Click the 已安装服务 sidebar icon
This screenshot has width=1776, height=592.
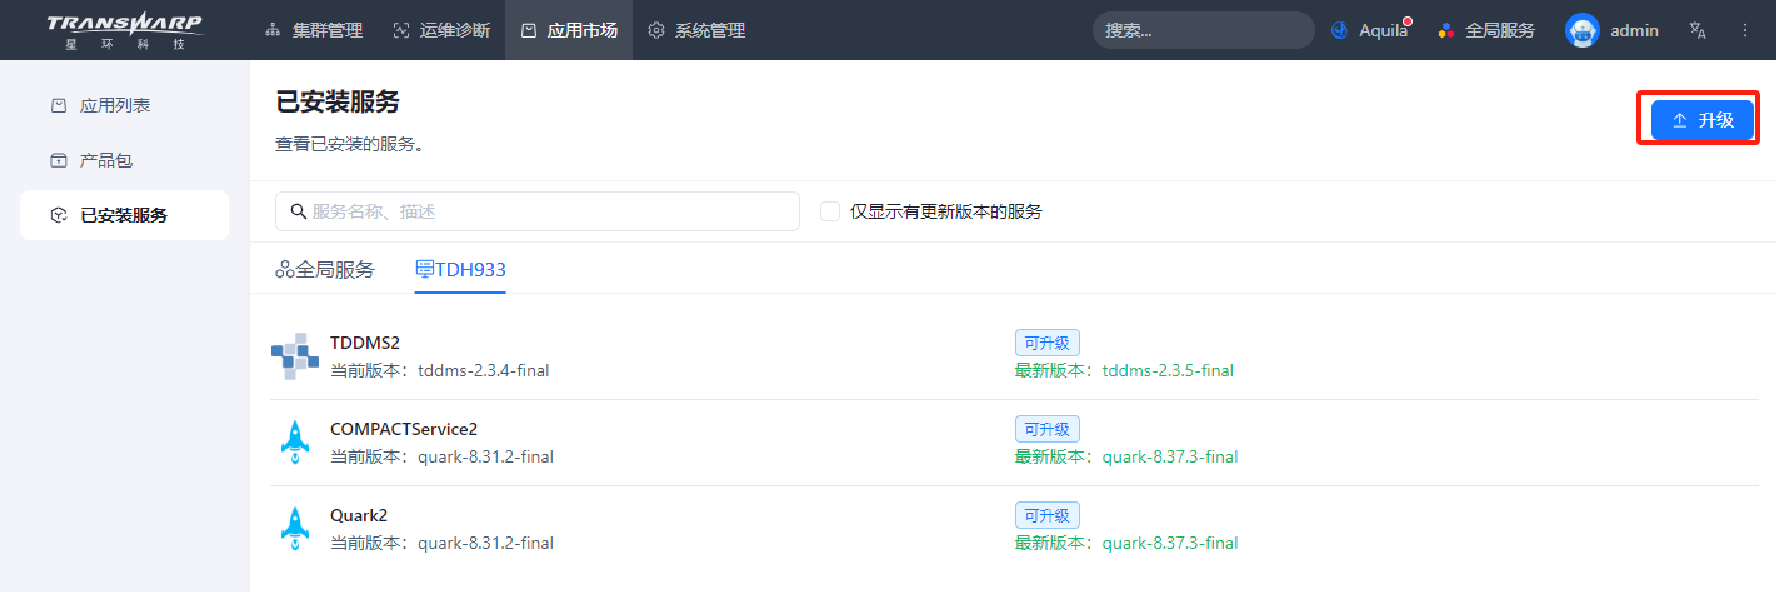pos(59,215)
